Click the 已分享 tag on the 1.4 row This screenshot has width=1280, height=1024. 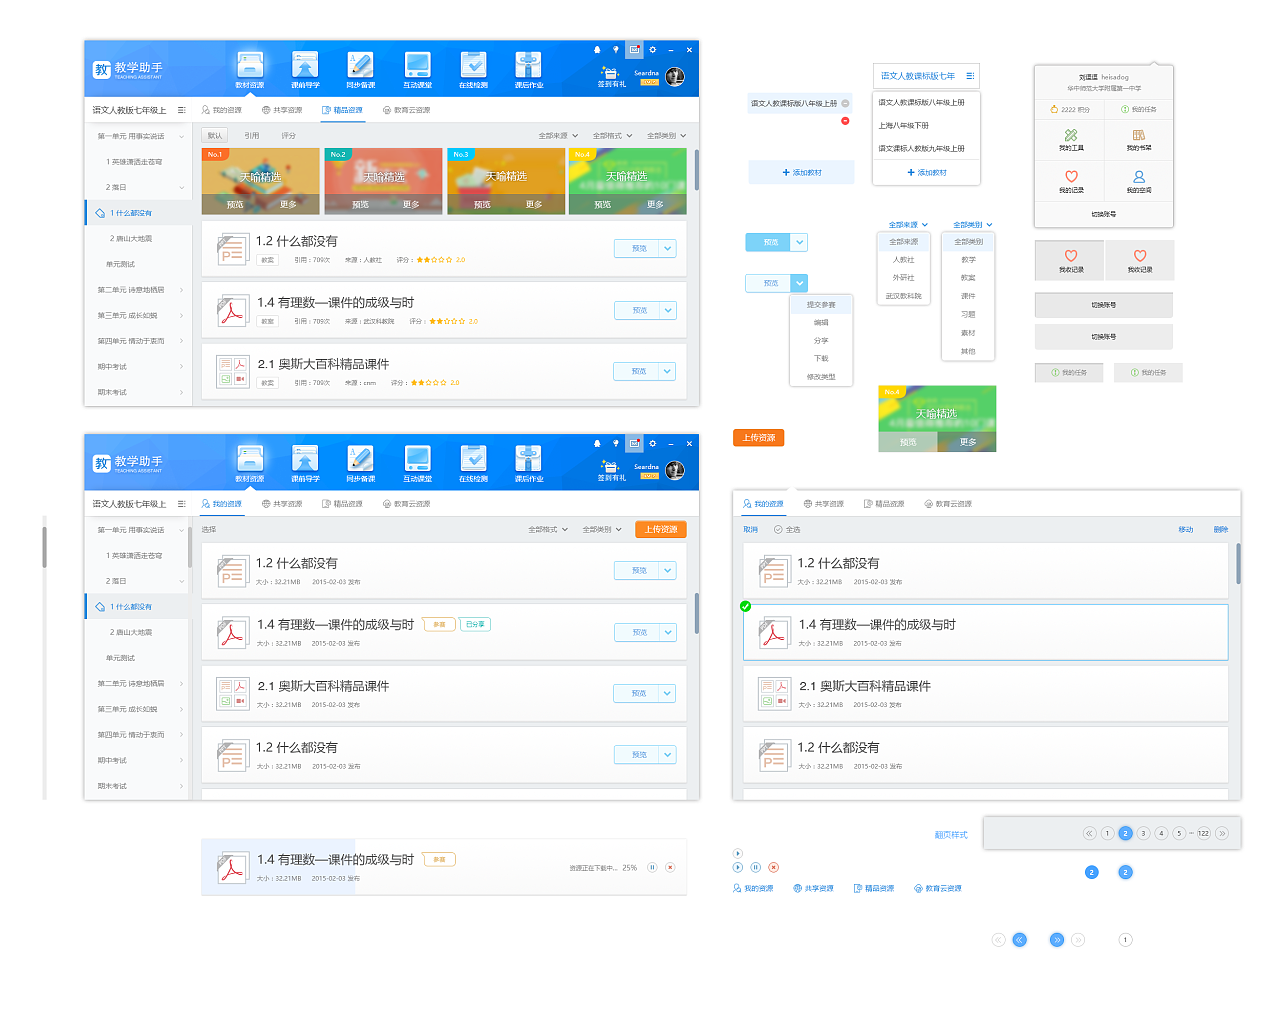tap(475, 624)
